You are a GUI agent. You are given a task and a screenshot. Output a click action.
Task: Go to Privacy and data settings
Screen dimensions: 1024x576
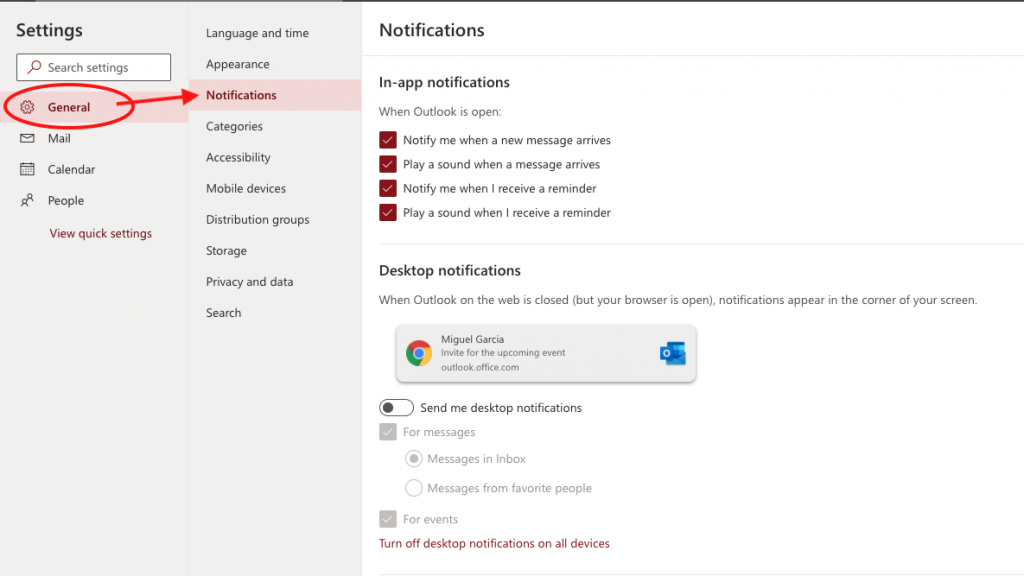[249, 282]
